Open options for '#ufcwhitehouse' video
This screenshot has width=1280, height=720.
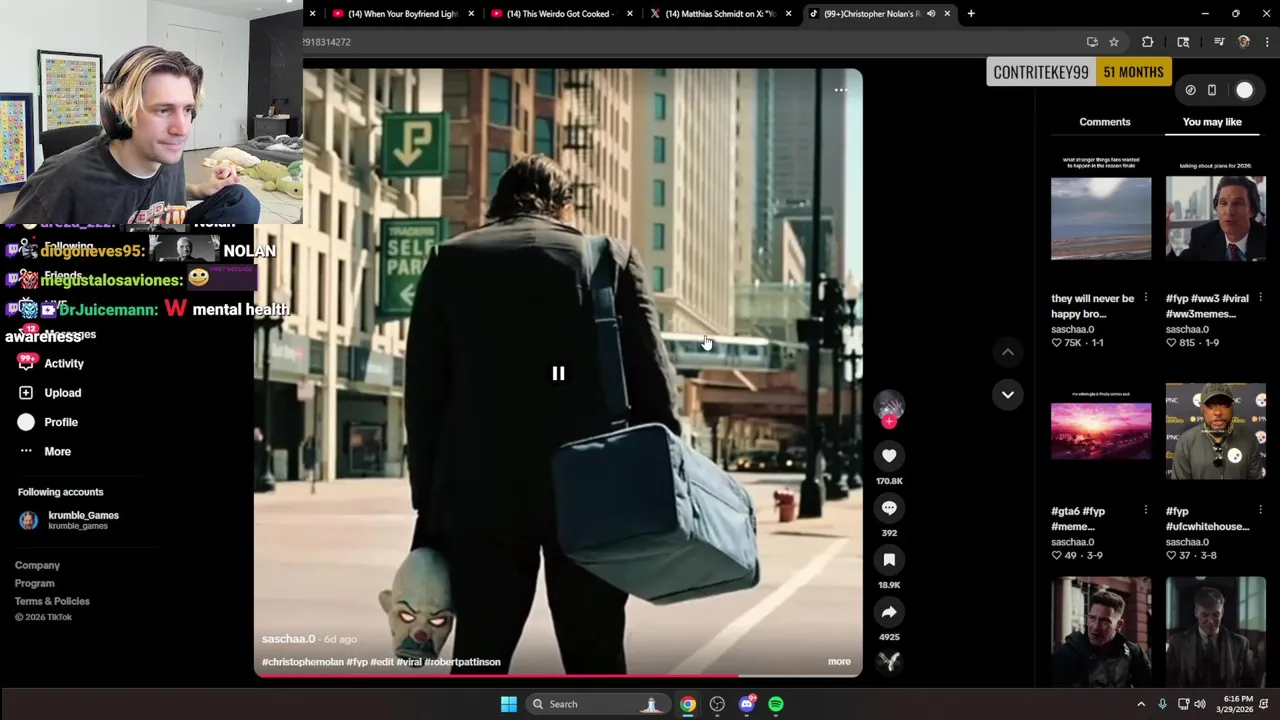coord(1260,511)
